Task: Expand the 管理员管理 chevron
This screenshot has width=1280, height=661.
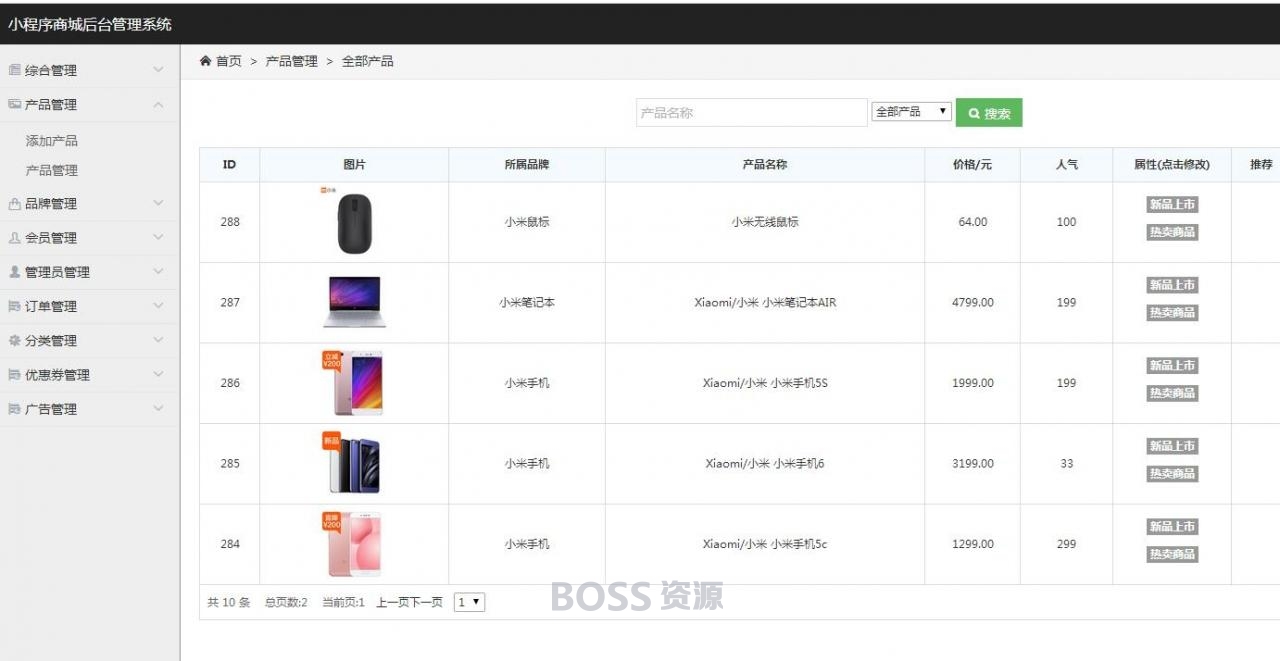Action: pos(158,272)
